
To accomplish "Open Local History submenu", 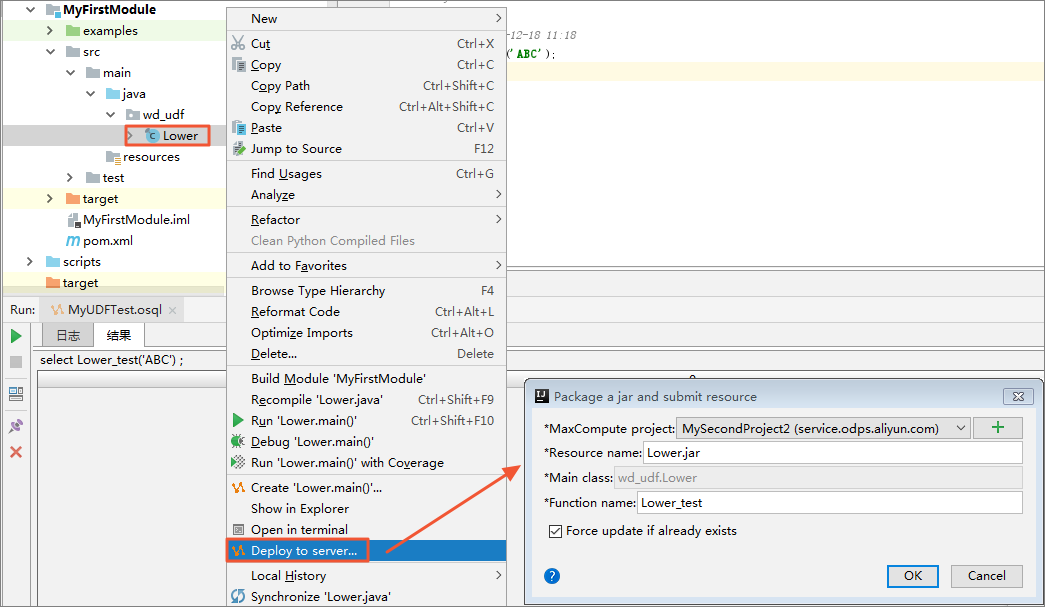I will 367,576.
